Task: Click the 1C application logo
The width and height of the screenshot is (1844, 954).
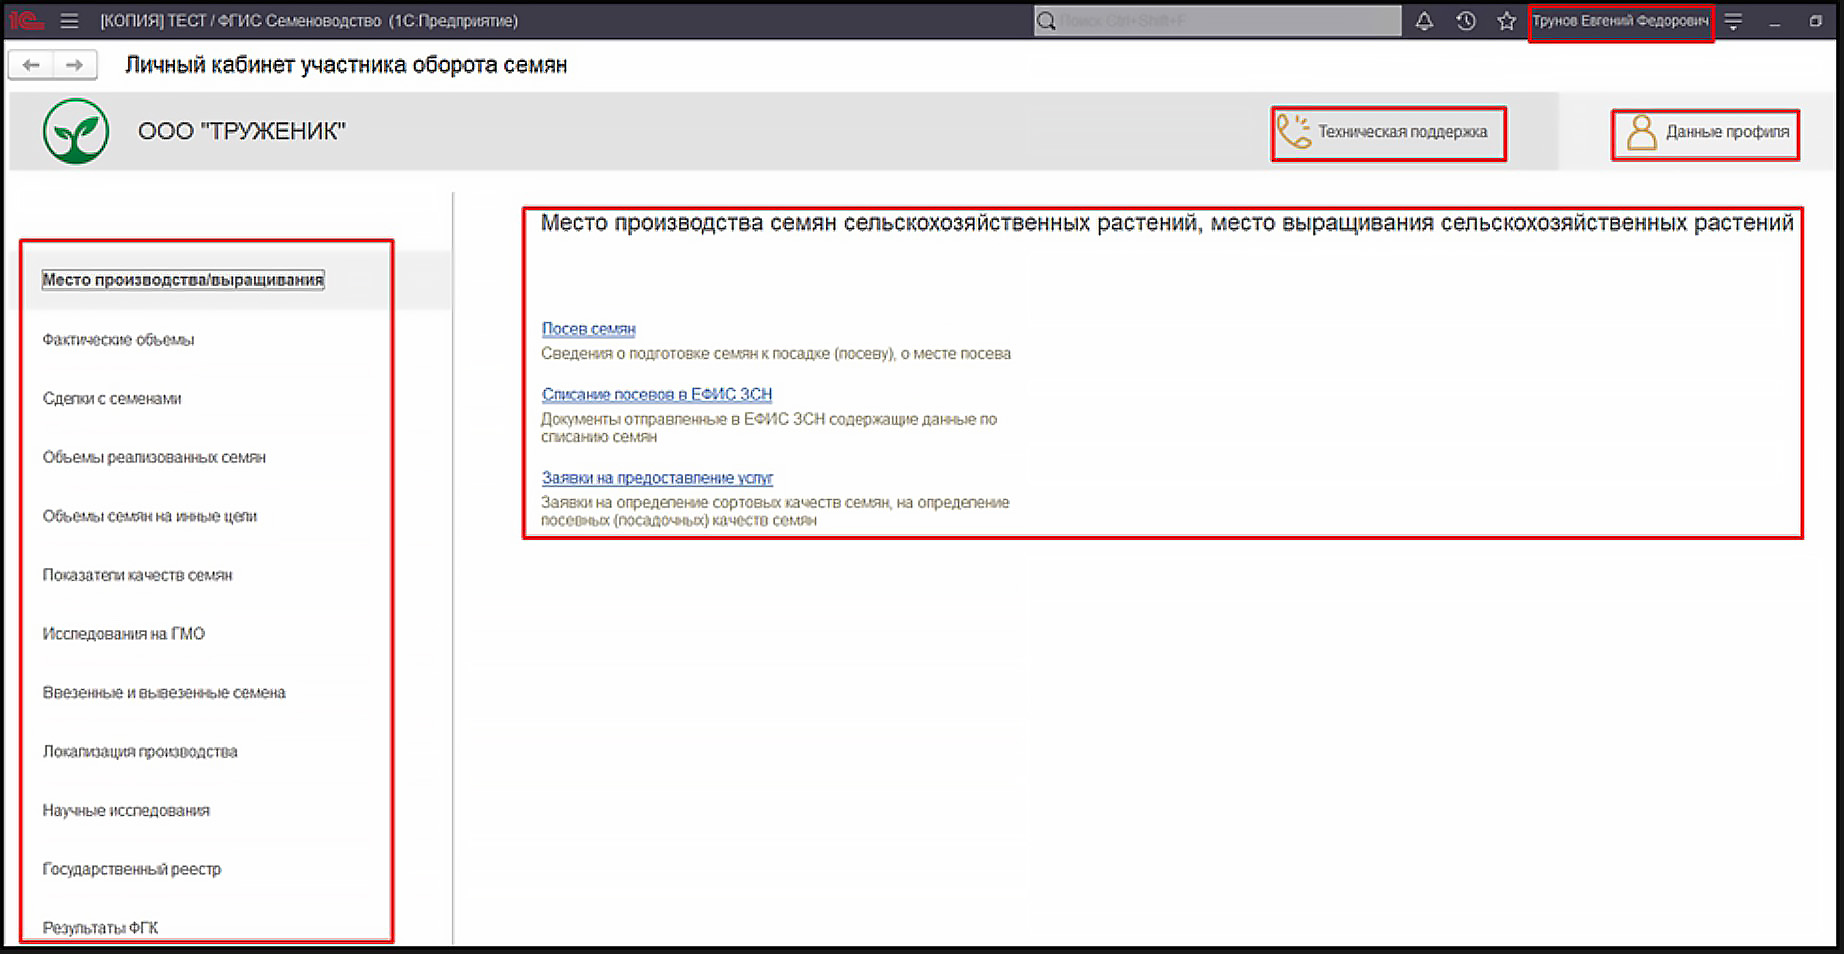Action: coord(27,21)
